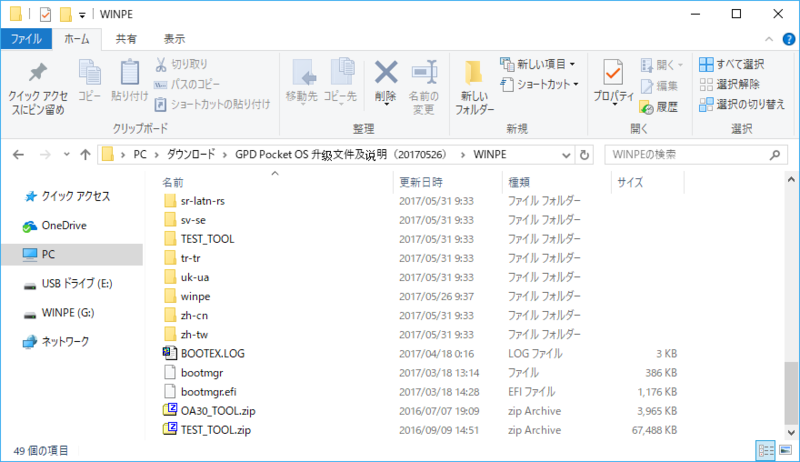Click the 編集 edit command

click(x=659, y=86)
